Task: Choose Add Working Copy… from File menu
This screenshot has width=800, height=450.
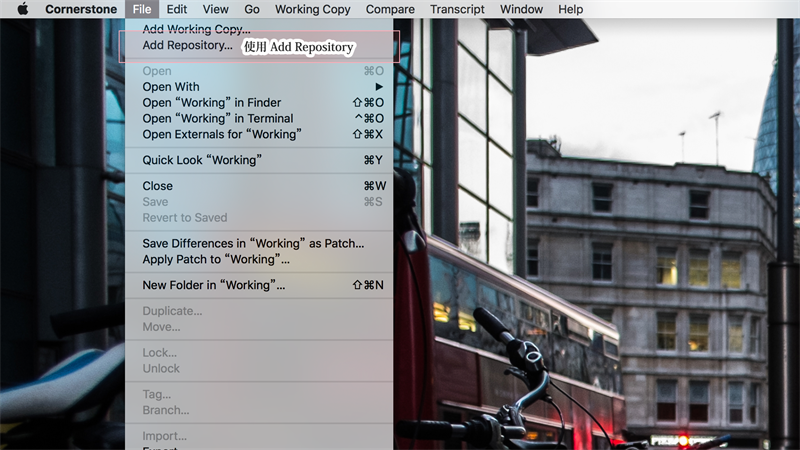Action: [x=196, y=30]
